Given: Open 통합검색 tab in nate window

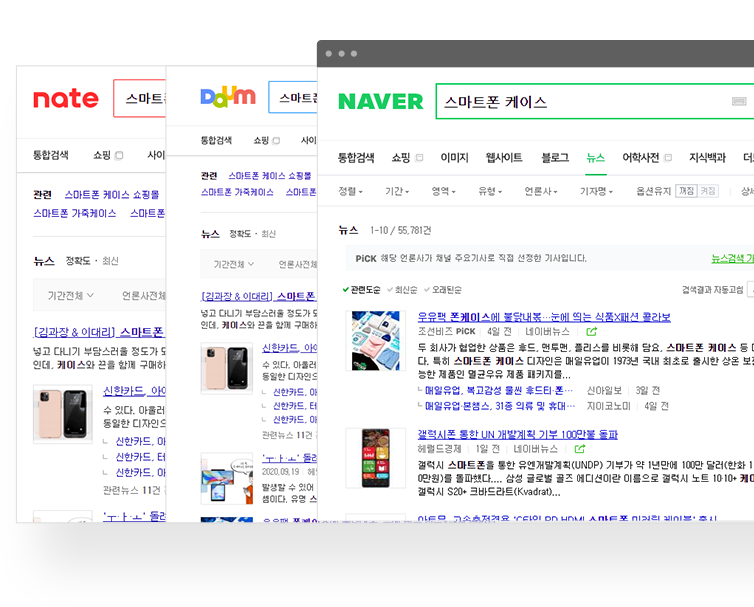Looking at the screenshot, I should click(x=50, y=155).
